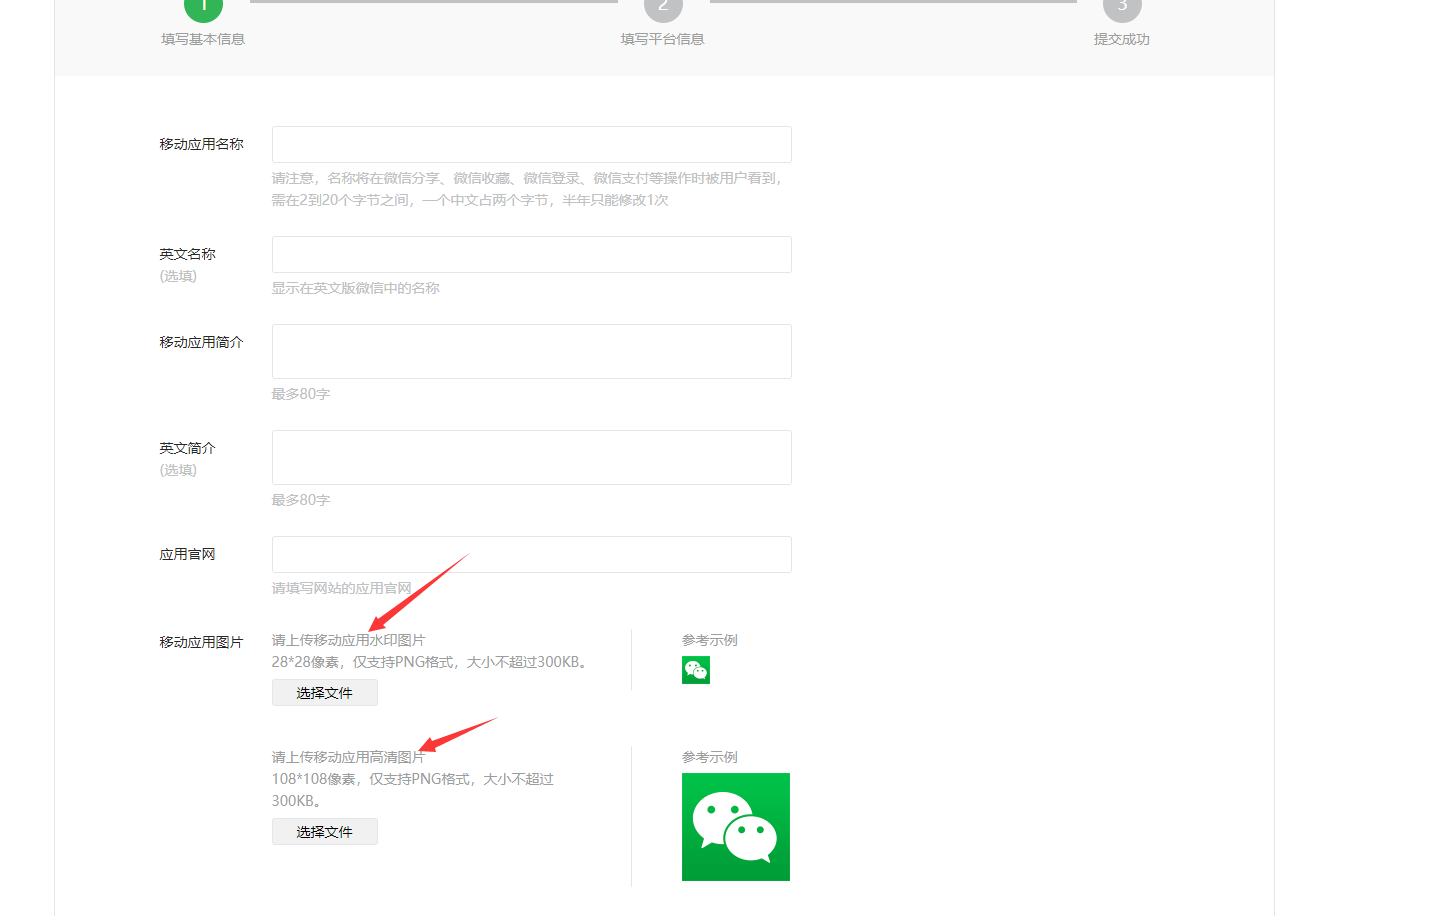Image resolution: width=1448 pixels, height=916 pixels.
Task: Open the 填写平台信息 step
Action: click(663, 39)
